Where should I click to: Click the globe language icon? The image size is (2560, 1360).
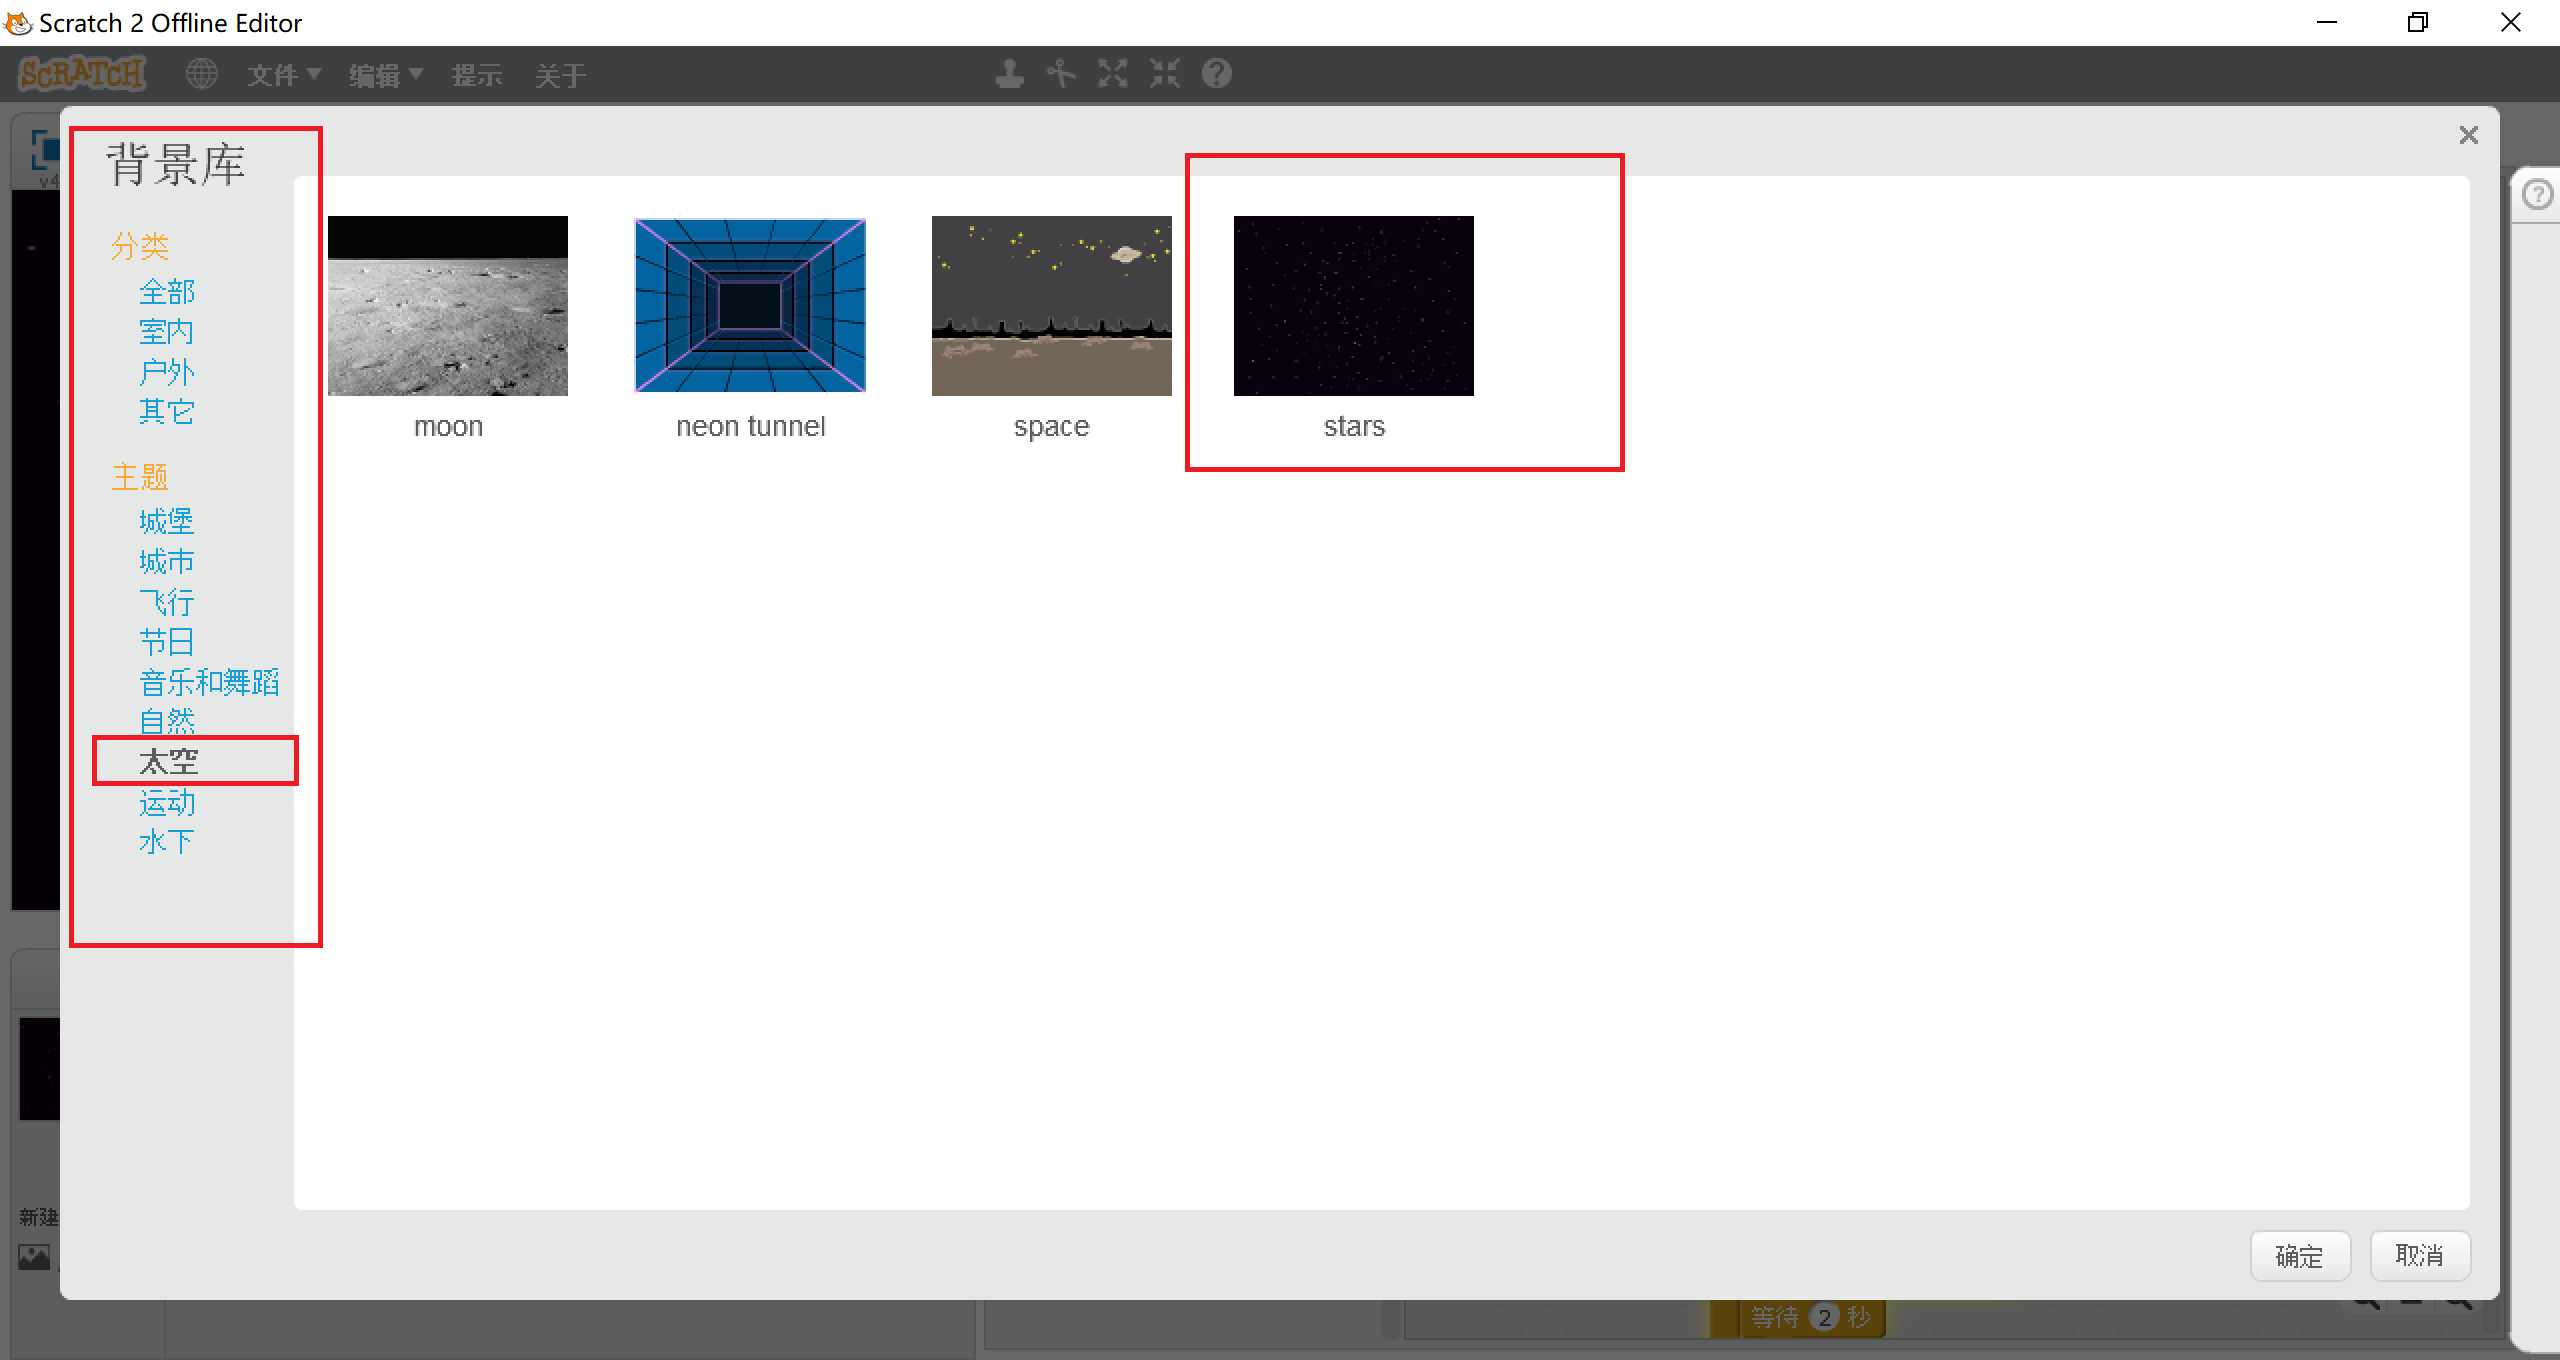click(x=202, y=74)
